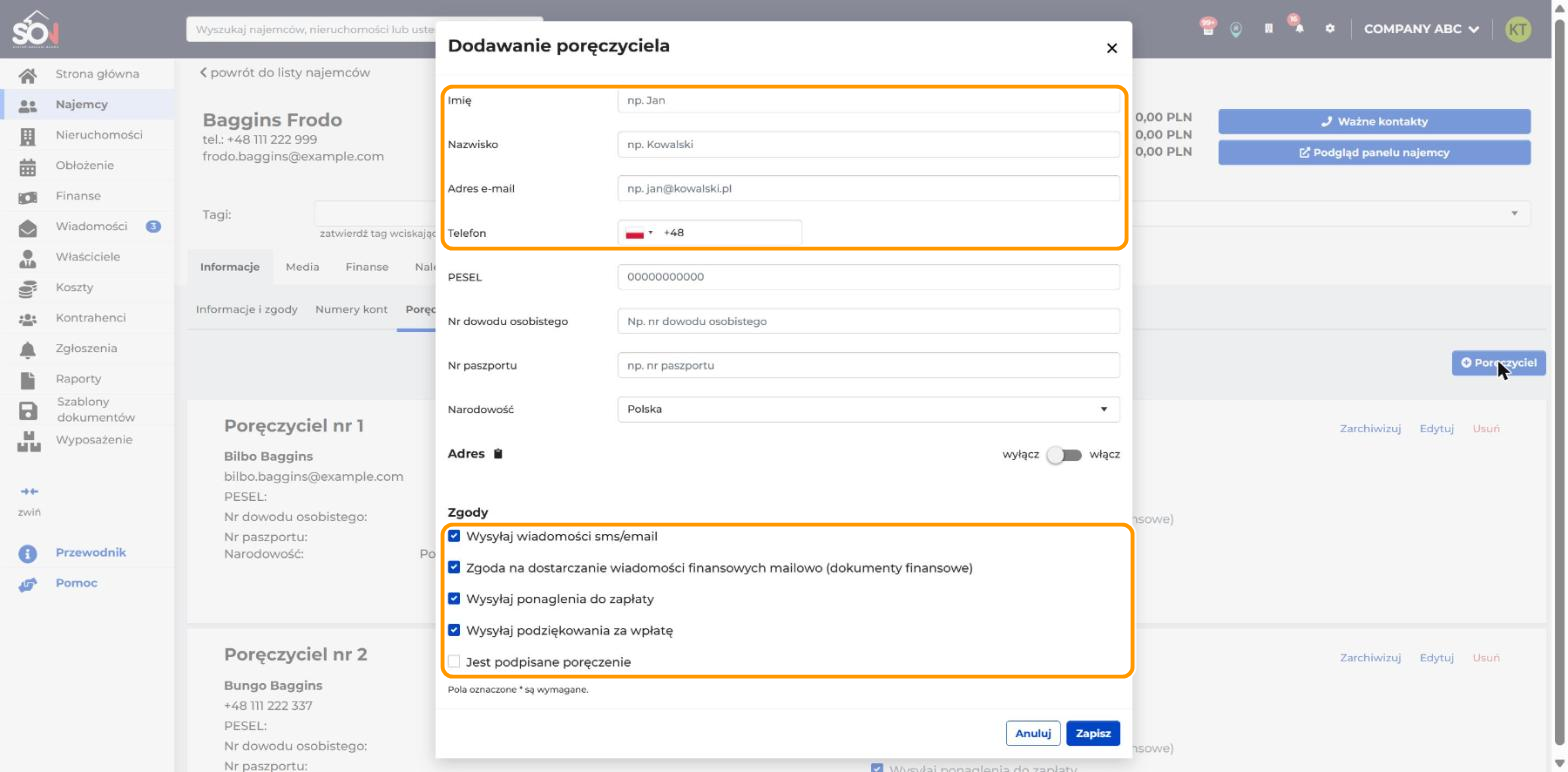Viewport: 1568px width, 772px height.
Task: Click into the PESEL input field
Action: pos(869,277)
